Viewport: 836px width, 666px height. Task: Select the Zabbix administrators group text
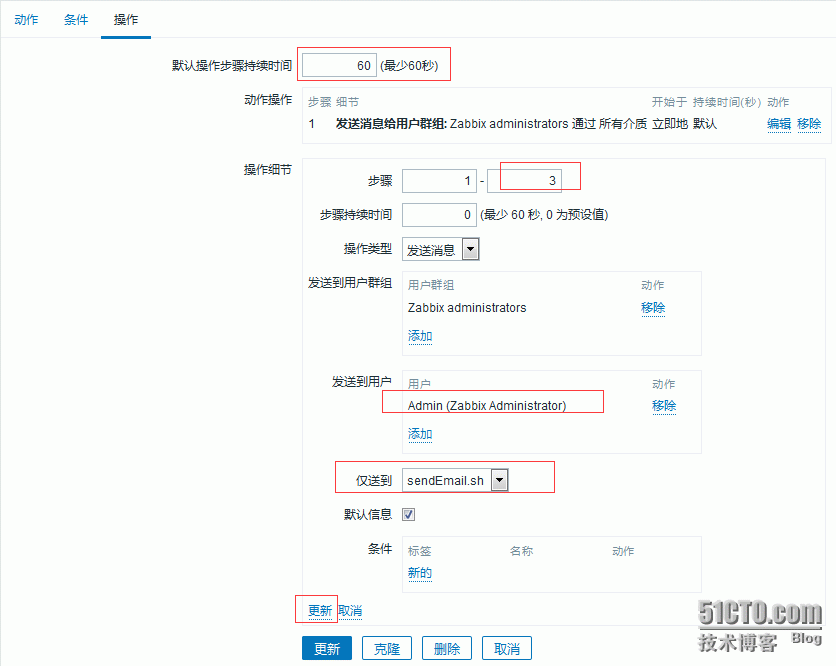tap(467, 308)
